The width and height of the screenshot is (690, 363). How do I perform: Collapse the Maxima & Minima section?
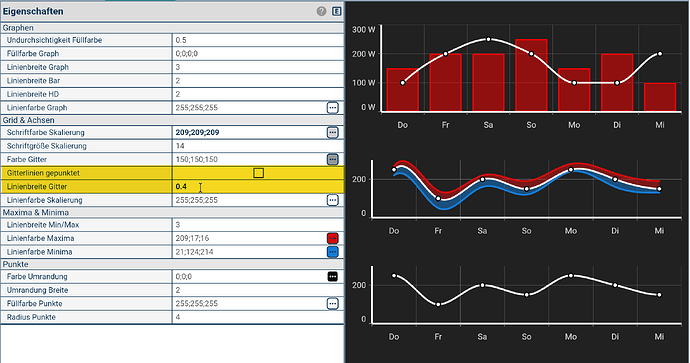[172, 213]
